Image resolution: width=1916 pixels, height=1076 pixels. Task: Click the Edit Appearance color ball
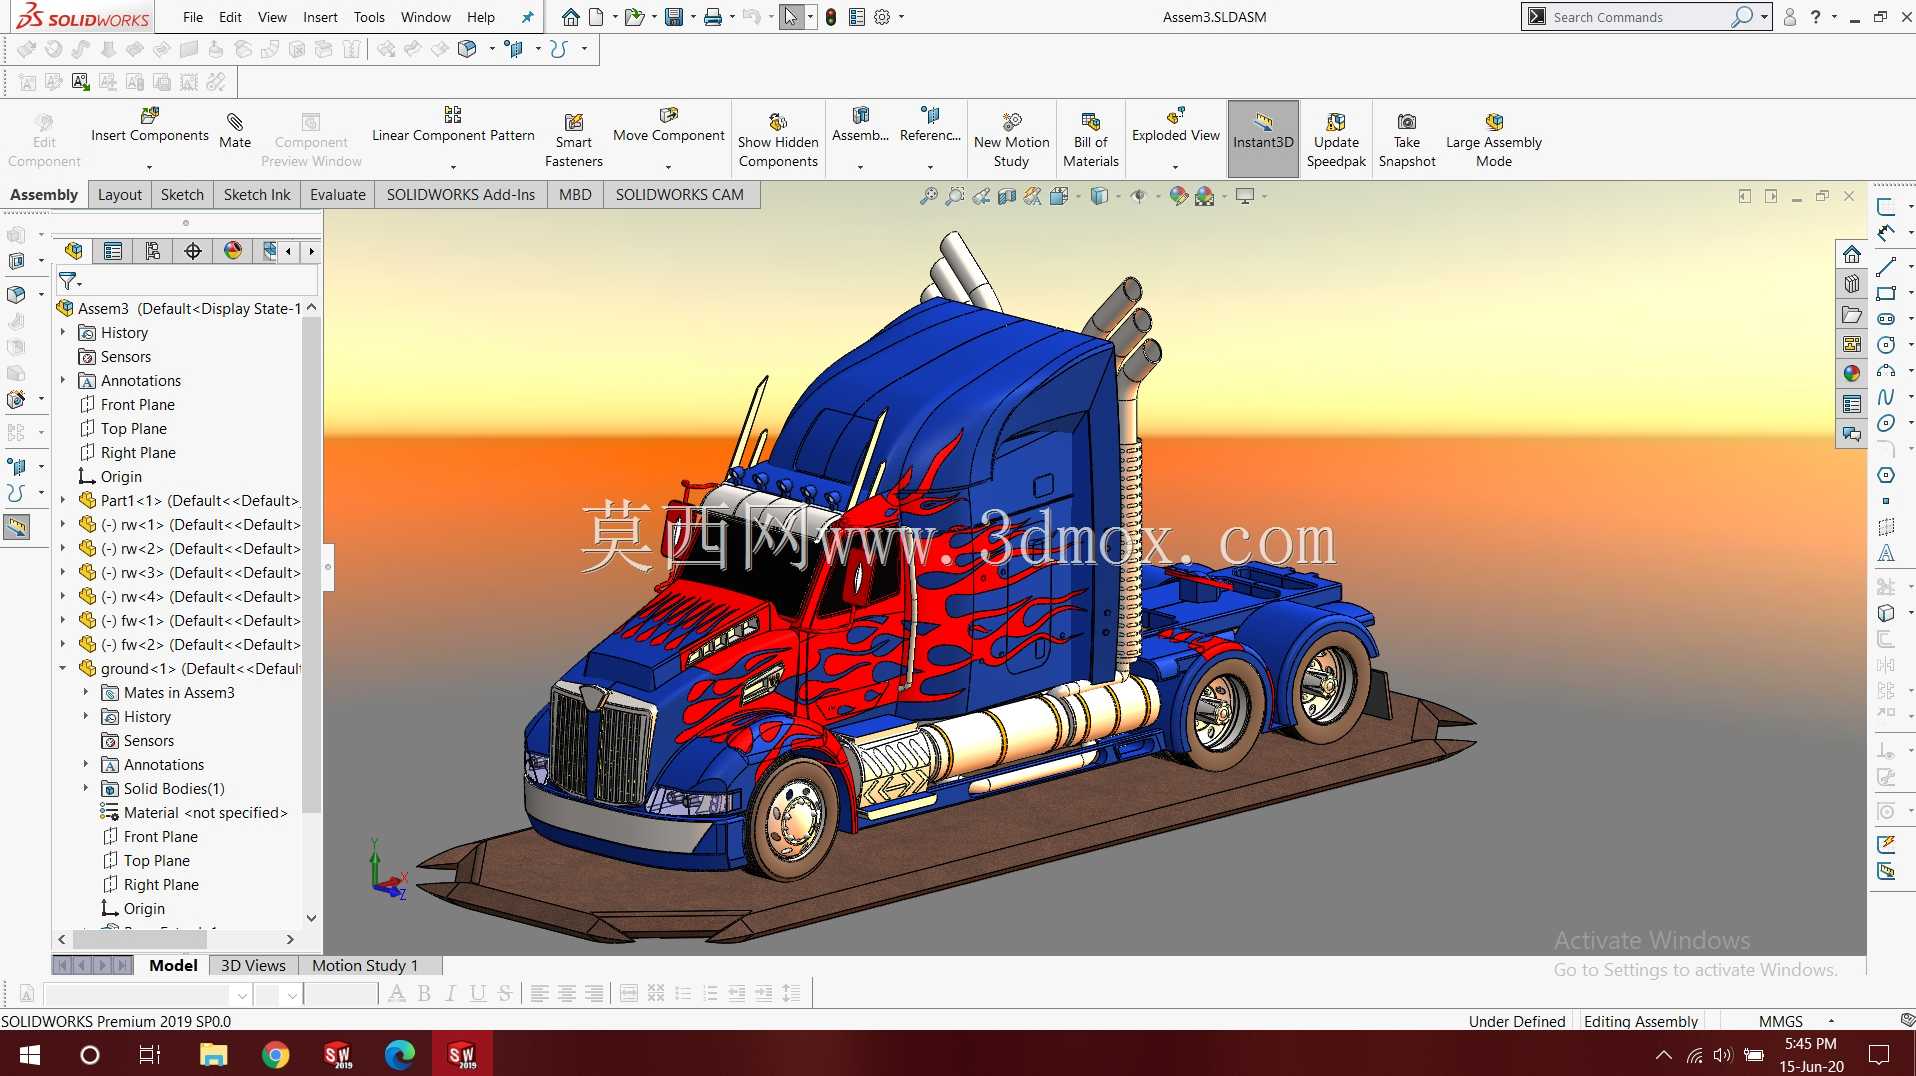tap(1179, 196)
